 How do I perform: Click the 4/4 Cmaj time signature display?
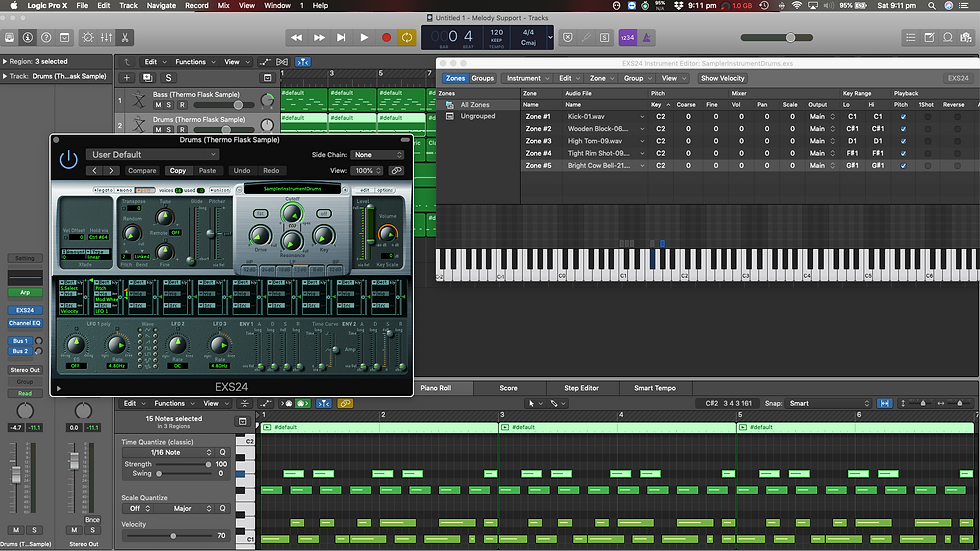528,37
